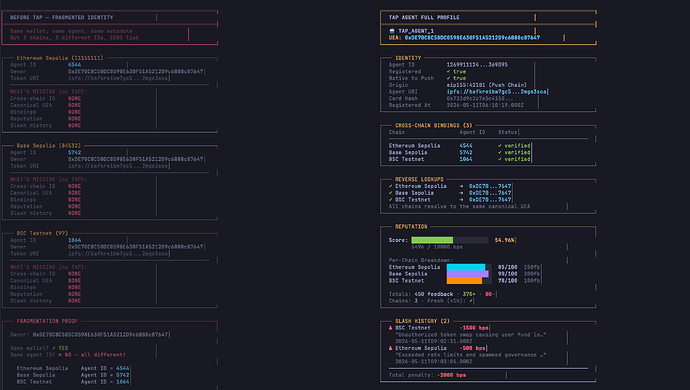Click the green reputation Score progress bar
The height and width of the screenshot is (390, 690).
pos(432,240)
